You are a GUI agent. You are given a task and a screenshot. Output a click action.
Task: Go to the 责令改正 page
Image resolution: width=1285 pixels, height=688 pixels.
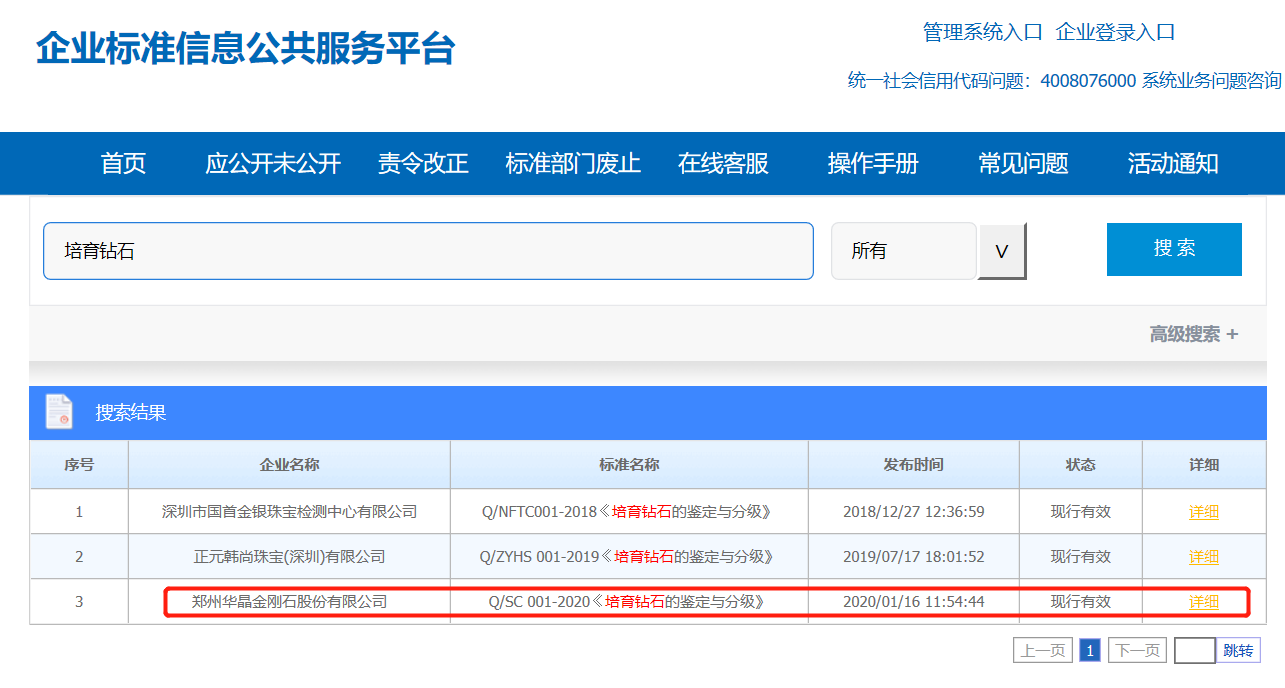coord(423,163)
